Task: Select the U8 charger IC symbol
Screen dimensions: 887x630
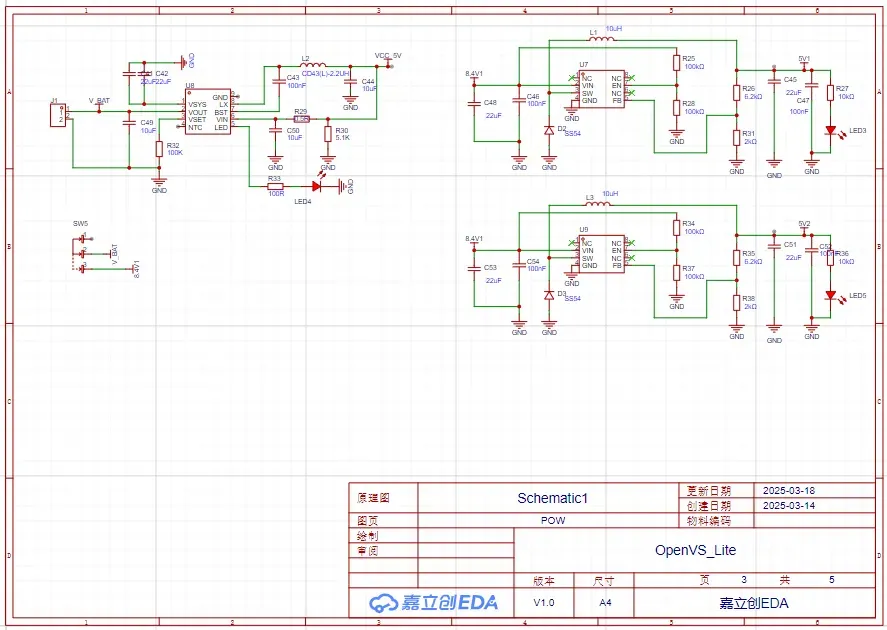Action: [x=208, y=112]
